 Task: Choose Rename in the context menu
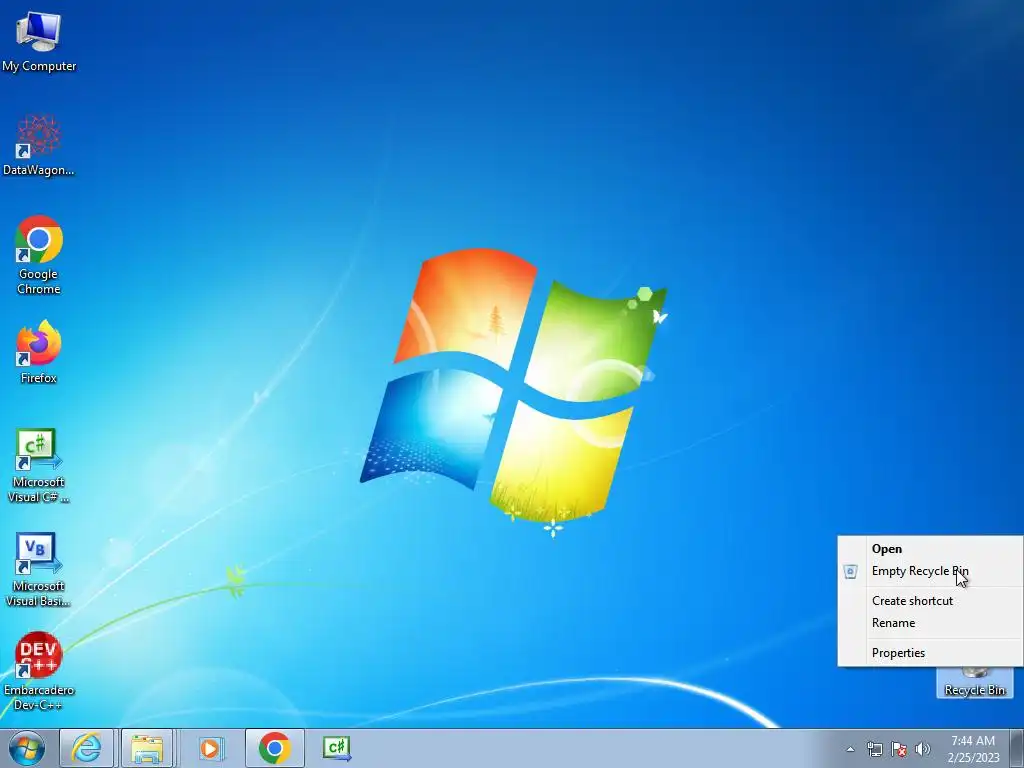[930, 623]
